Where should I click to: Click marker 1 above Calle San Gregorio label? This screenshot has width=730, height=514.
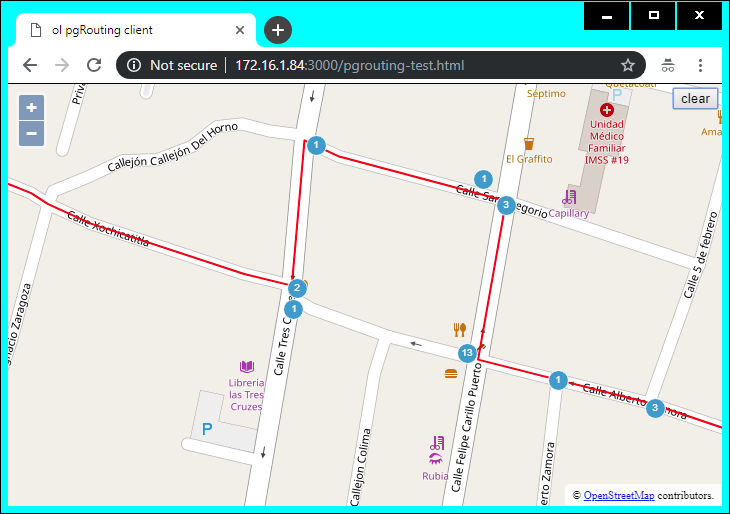coord(483,179)
